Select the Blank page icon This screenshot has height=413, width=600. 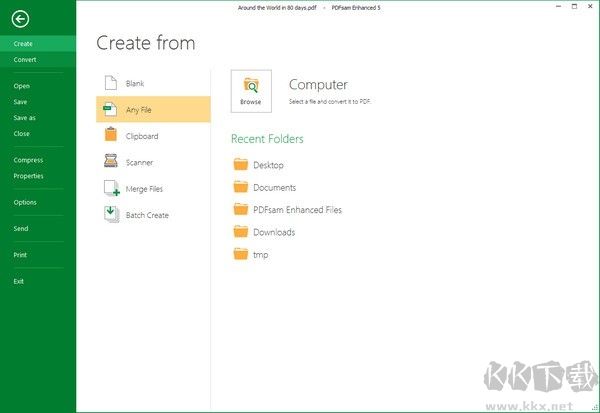click(x=111, y=83)
